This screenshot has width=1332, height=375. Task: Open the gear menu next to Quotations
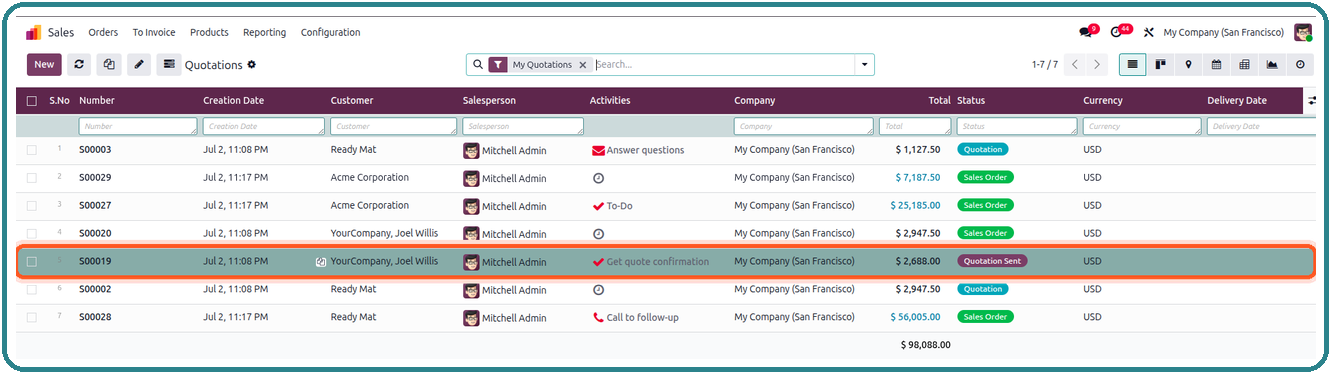point(252,64)
